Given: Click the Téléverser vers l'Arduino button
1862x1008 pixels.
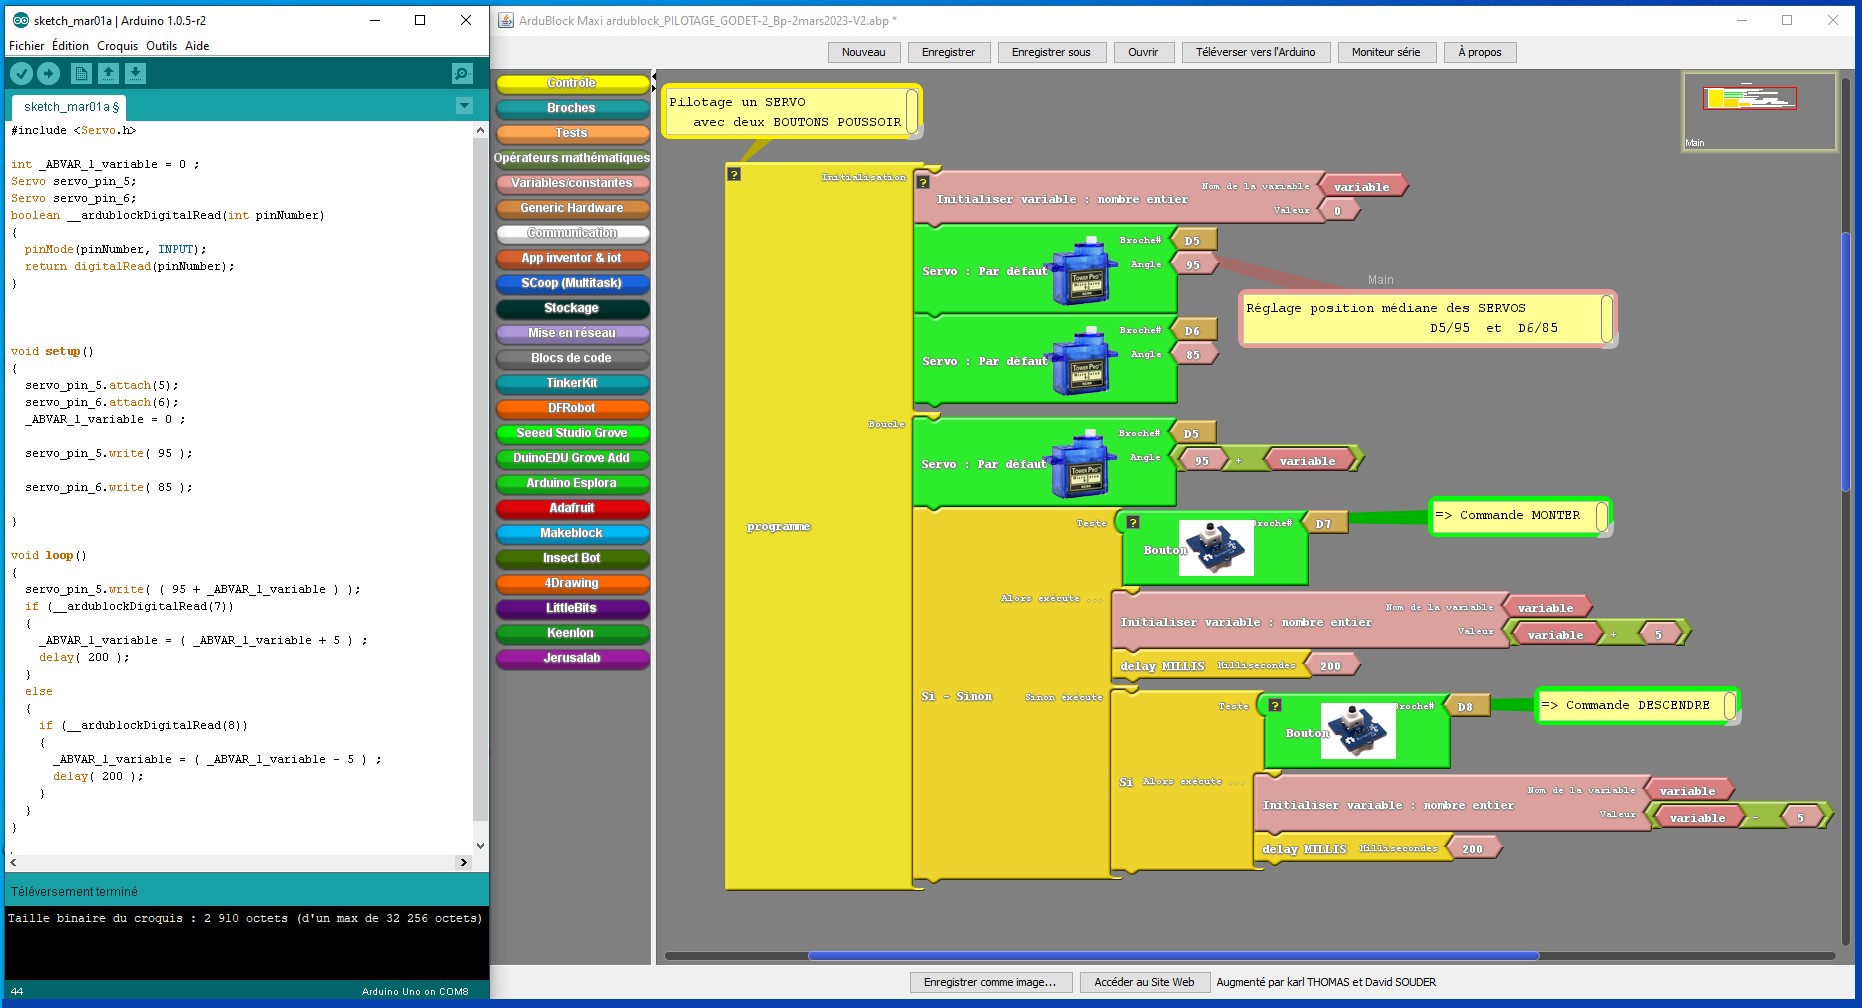Looking at the screenshot, I should pos(1255,52).
